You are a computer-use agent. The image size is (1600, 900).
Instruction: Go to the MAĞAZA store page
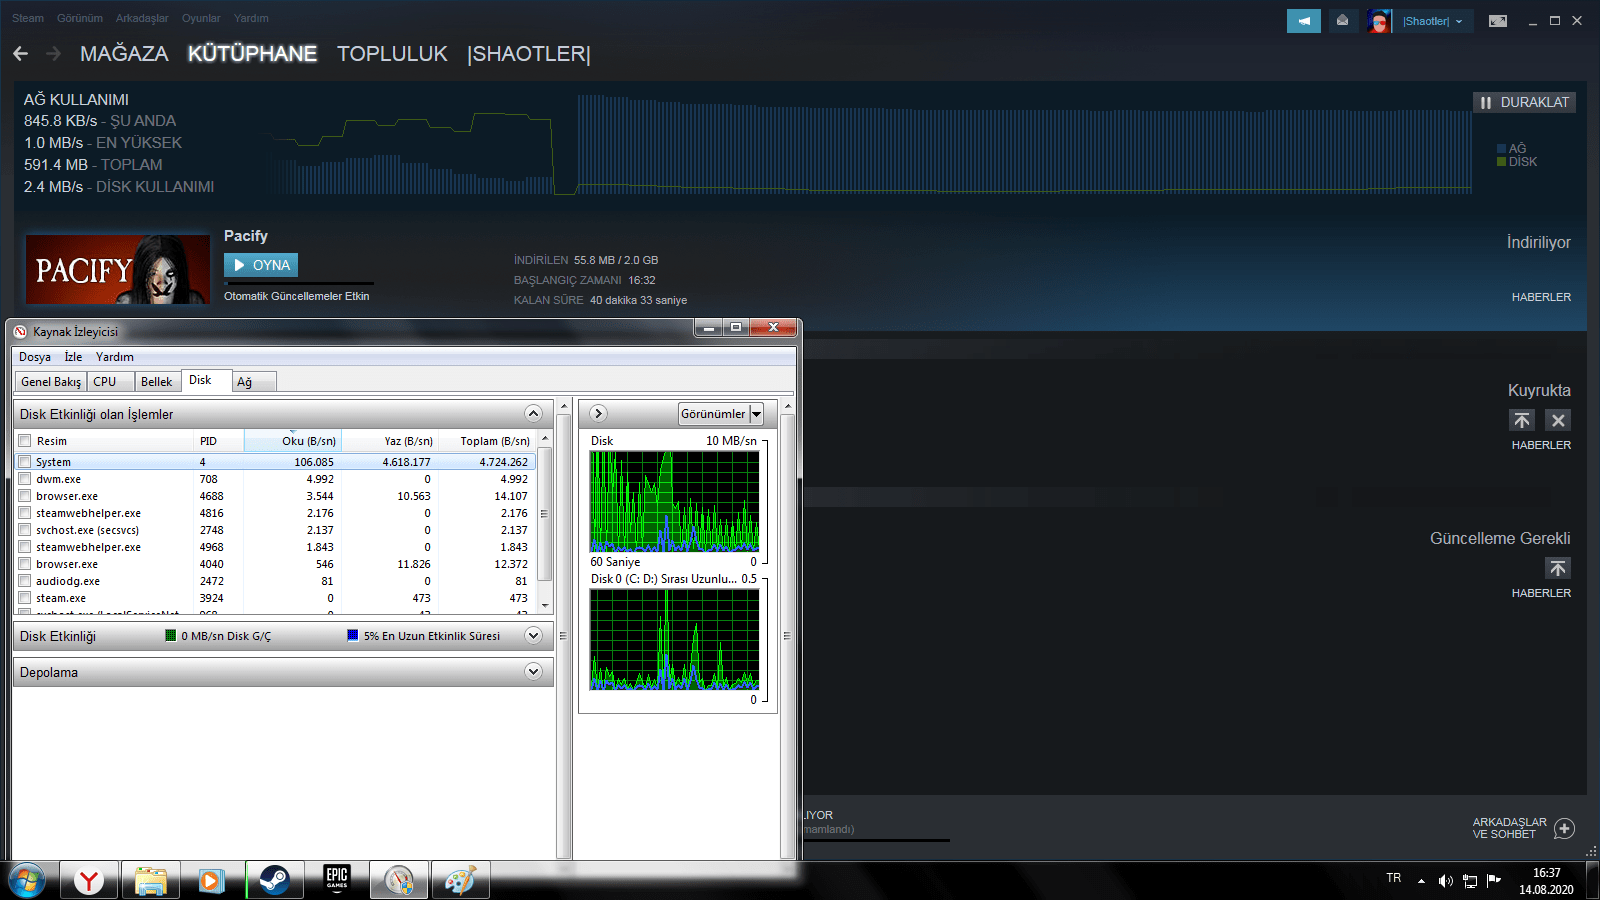click(x=124, y=54)
